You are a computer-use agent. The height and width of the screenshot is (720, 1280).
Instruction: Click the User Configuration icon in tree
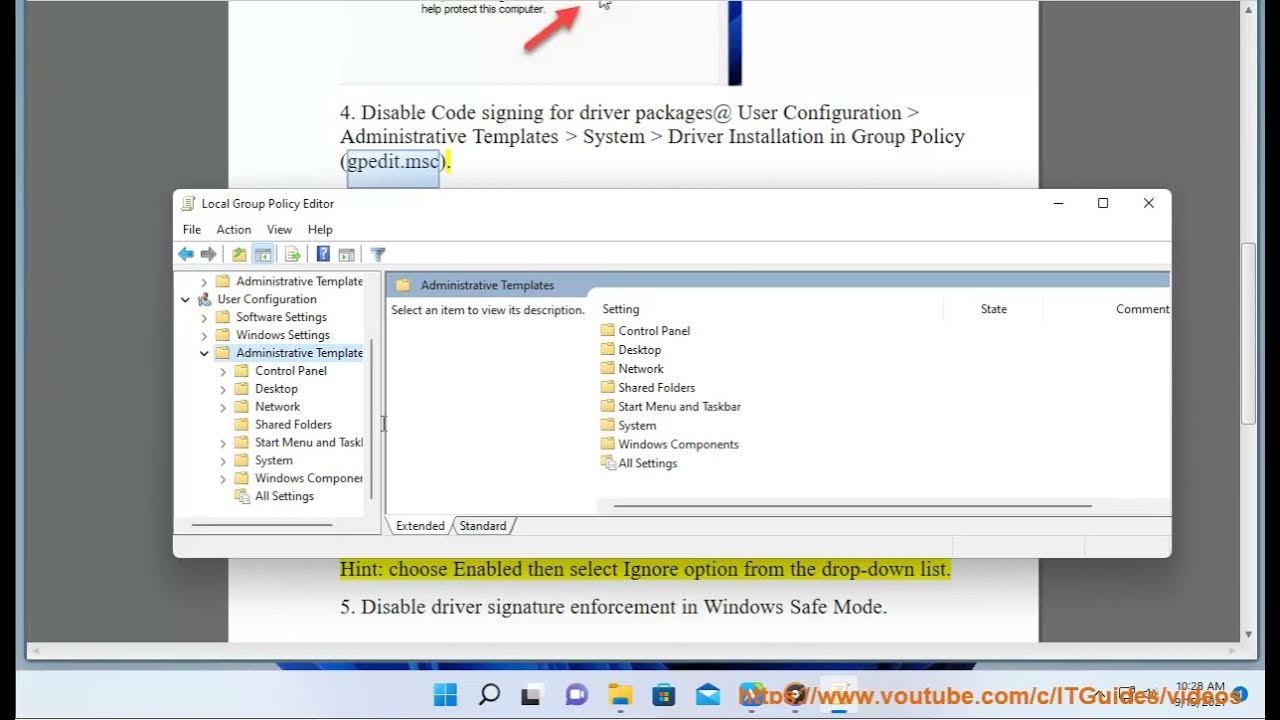(205, 299)
